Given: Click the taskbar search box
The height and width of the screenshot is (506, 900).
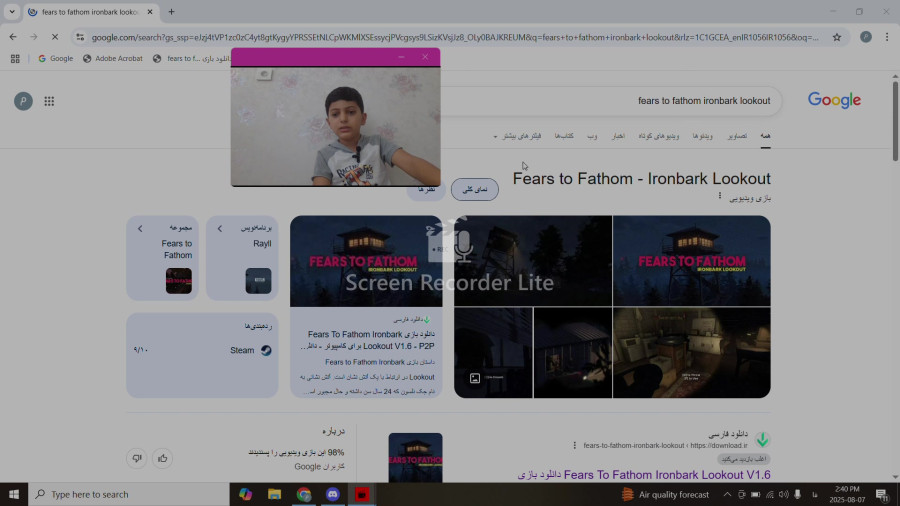Looking at the screenshot, I should pyautogui.click(x=129, y=494).
